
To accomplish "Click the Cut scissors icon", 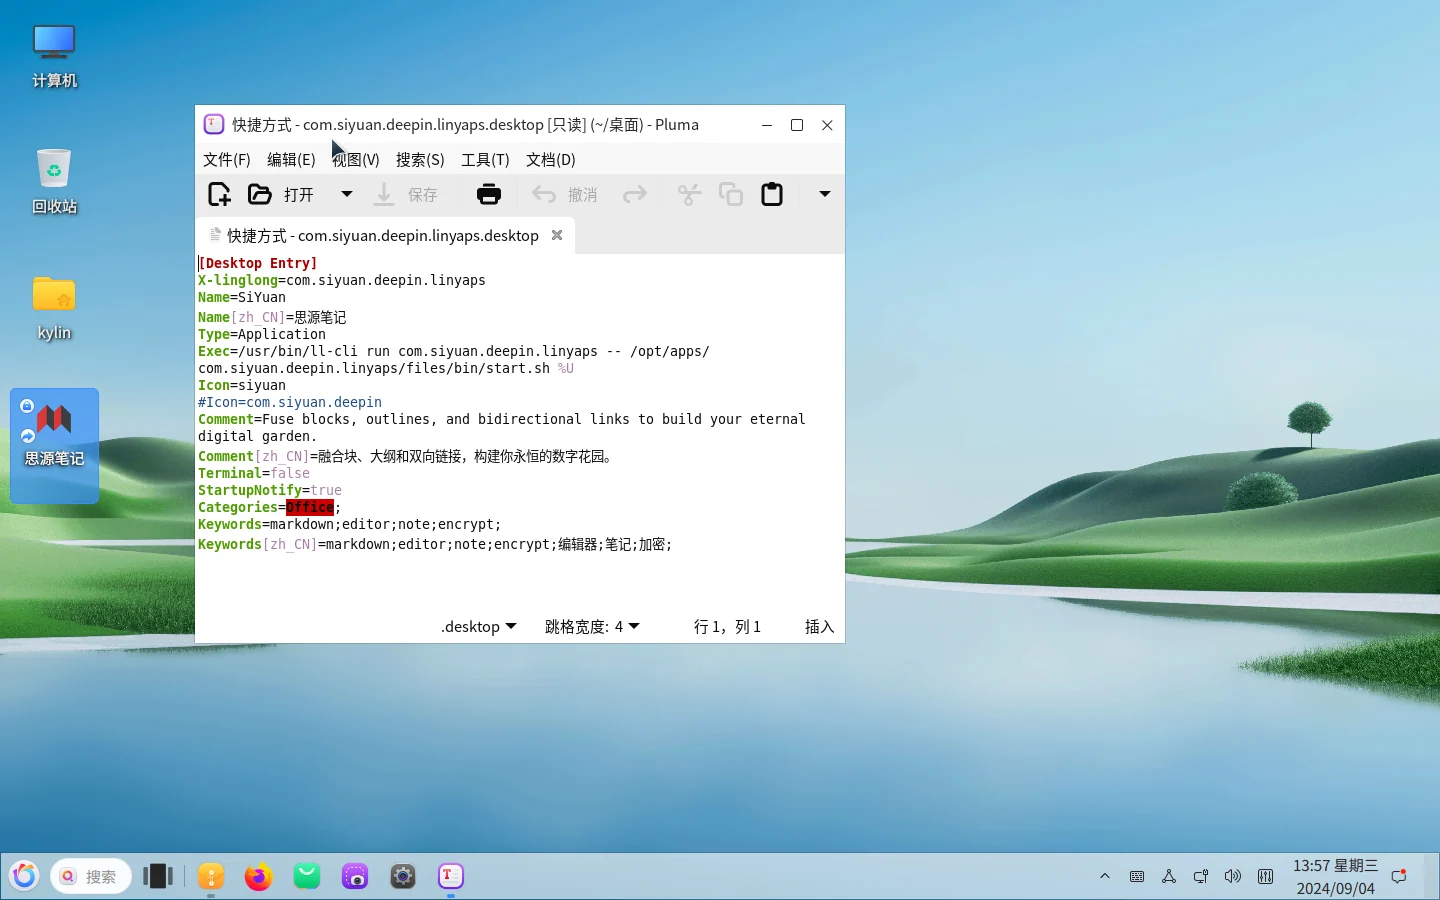I will [x=689, y=194].
